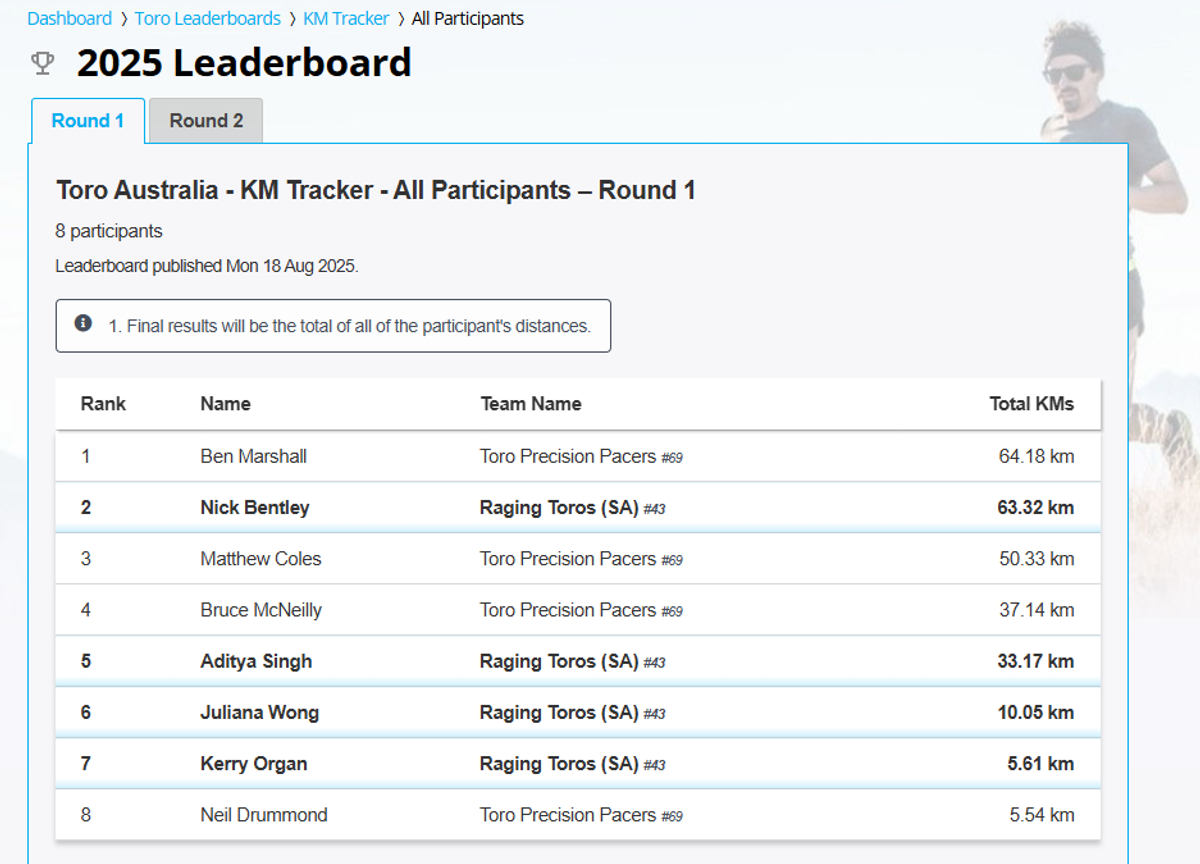Image resolution: width=1200 pixels, height=864 pixels.
Task: Click the Rank column header
Action: point(104,404)
